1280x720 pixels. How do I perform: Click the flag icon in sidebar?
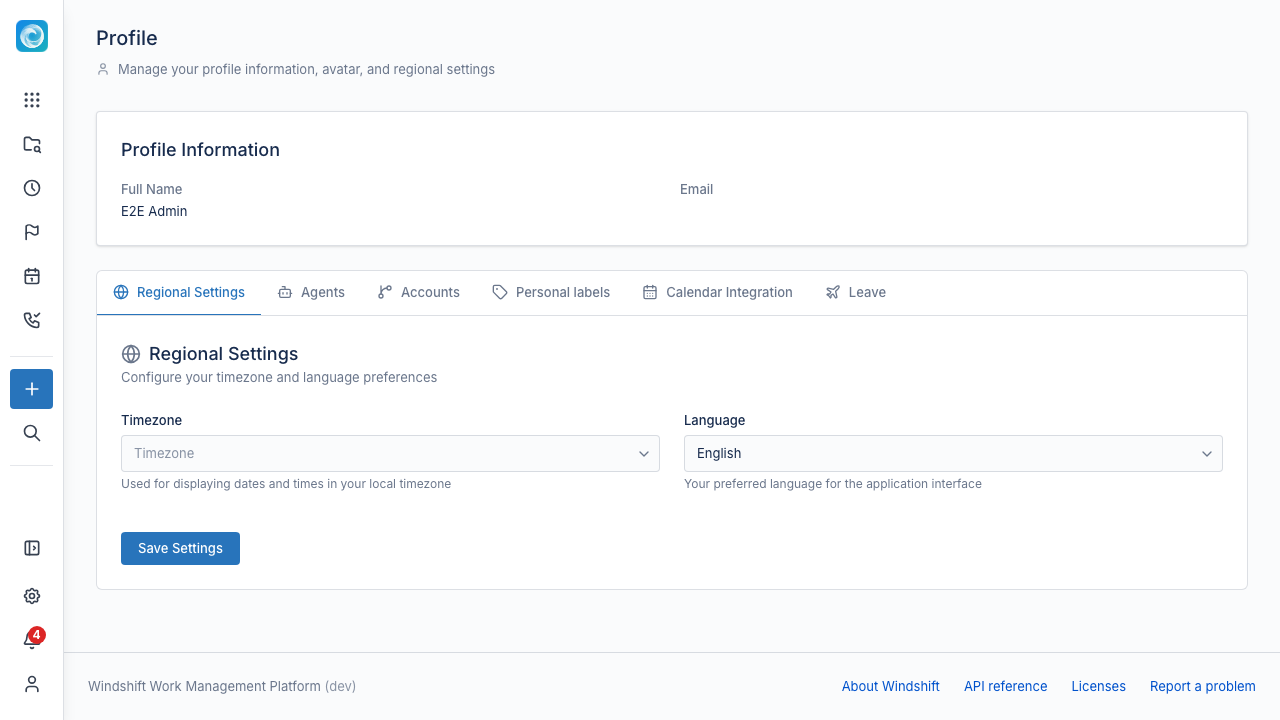click(x=32, y=232)
